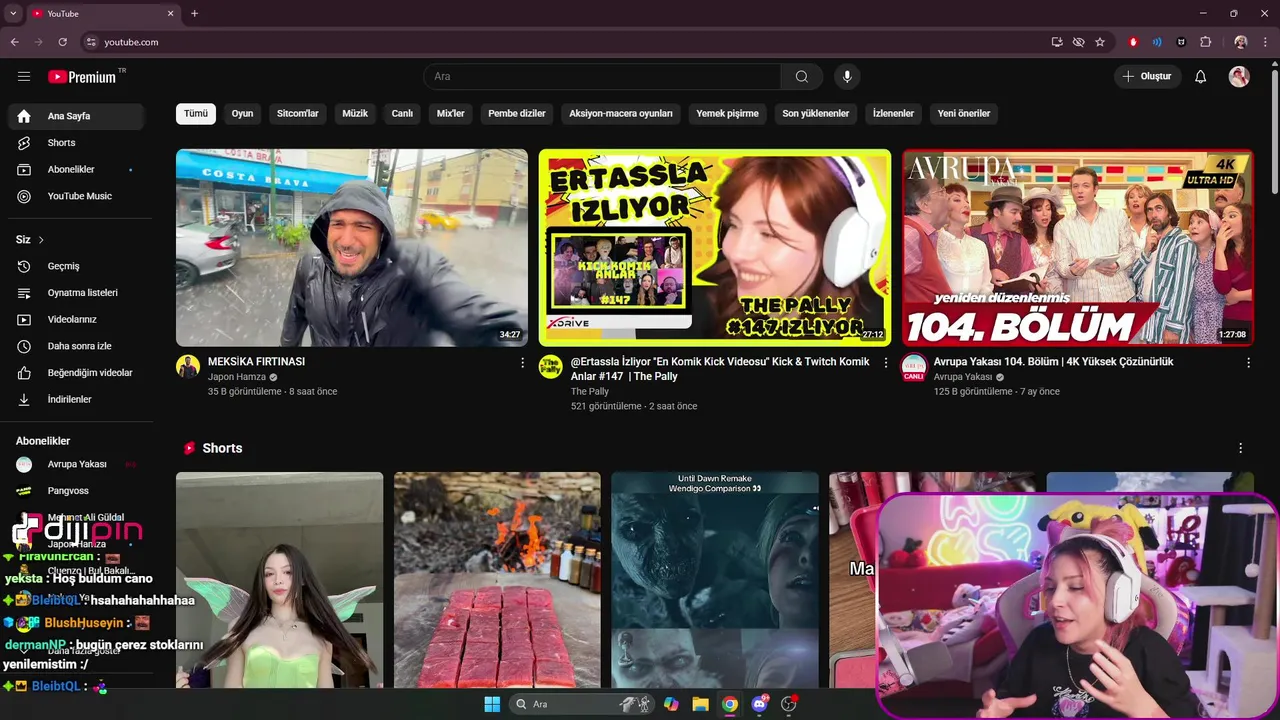Screen dimensions: 1280x720
Task: Go back in the browser
Action: click(14, 42)
